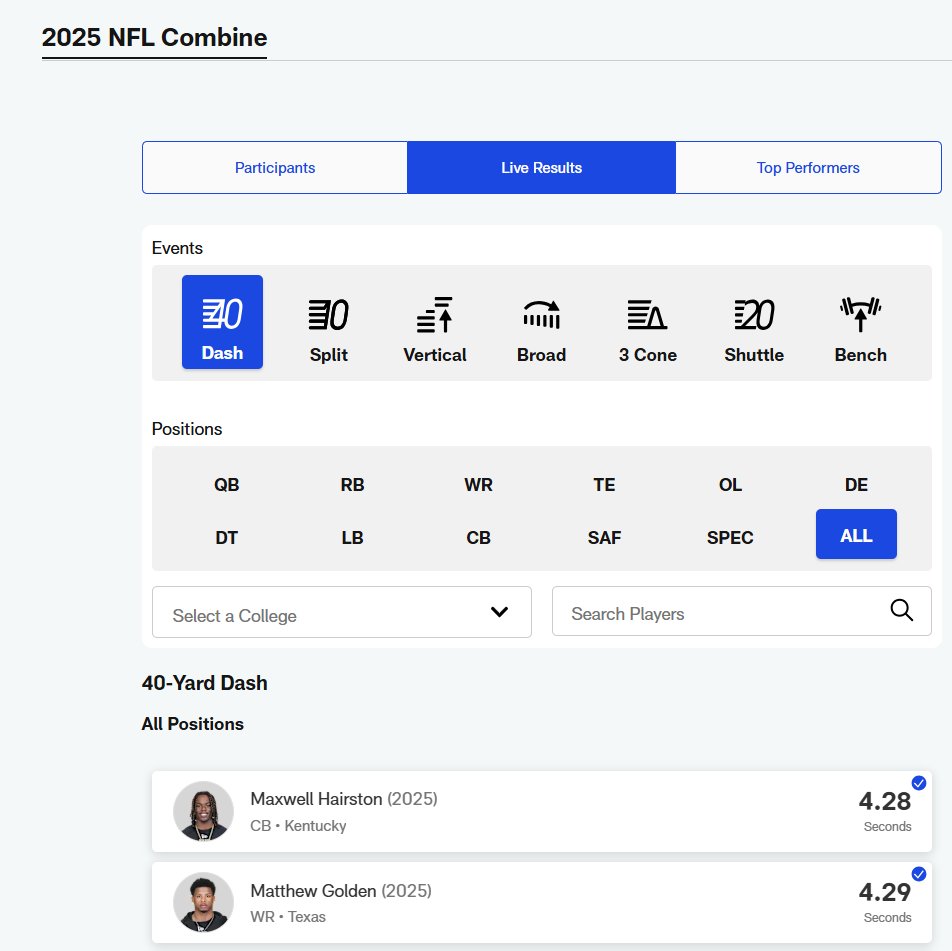The width and height of the screenshot is (952, 951).
Task: Click the college dropdown chevron arrow
Action: (499, 612)
